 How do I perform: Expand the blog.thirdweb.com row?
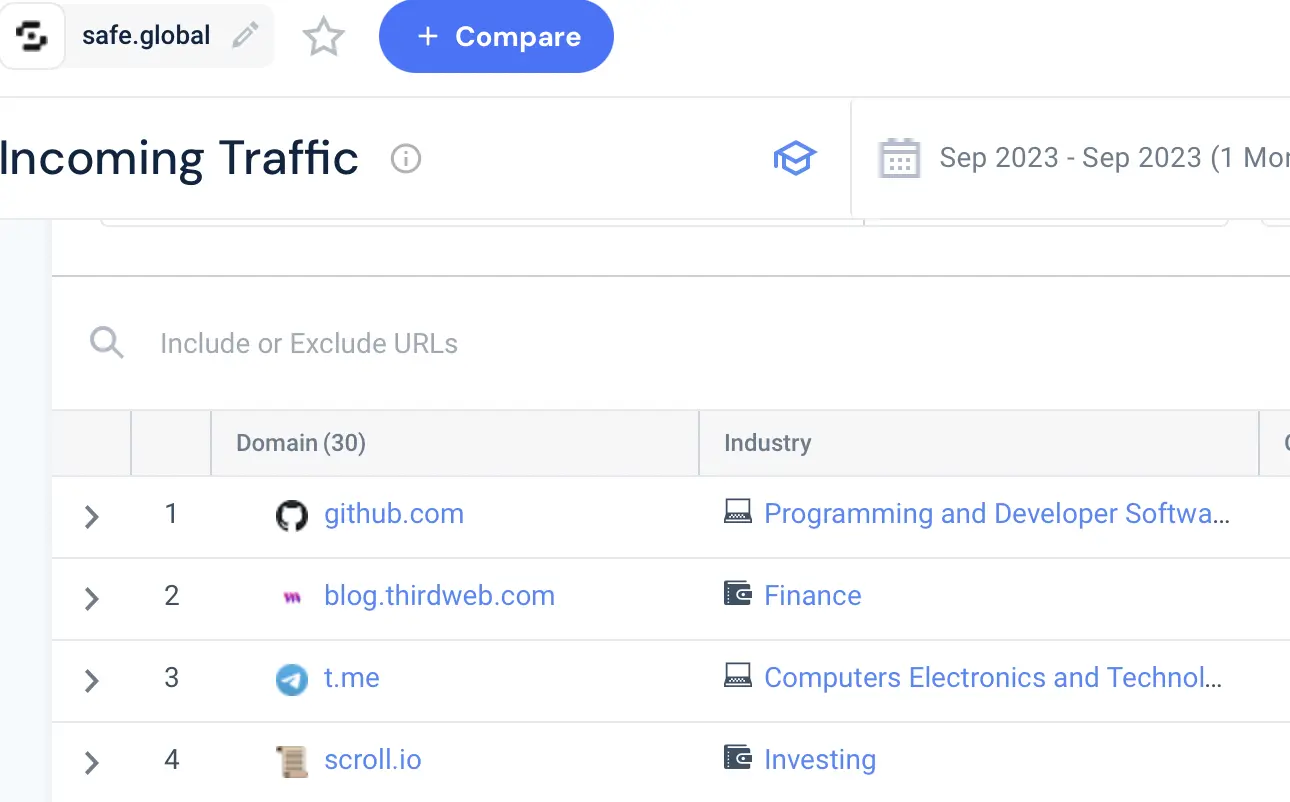[x=91, y=599]
